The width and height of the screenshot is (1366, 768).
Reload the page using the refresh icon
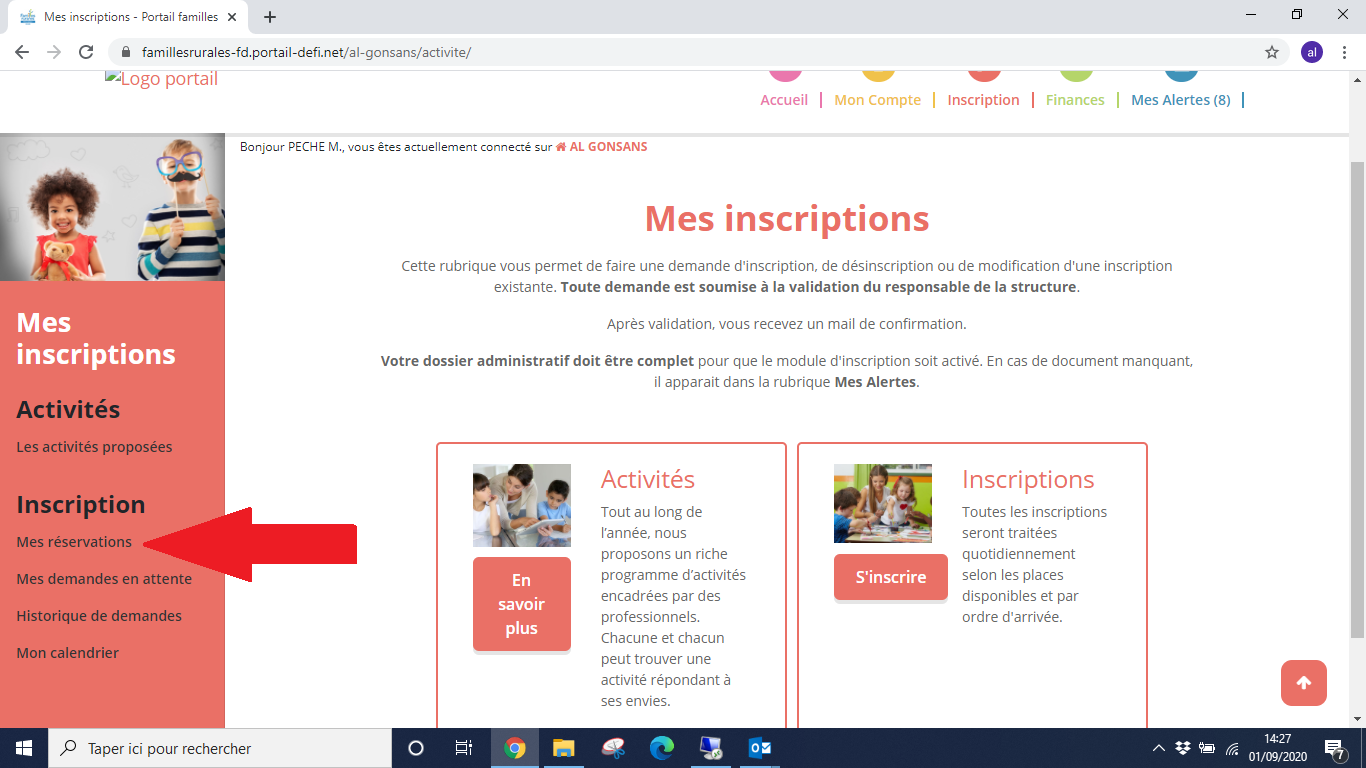86,52
